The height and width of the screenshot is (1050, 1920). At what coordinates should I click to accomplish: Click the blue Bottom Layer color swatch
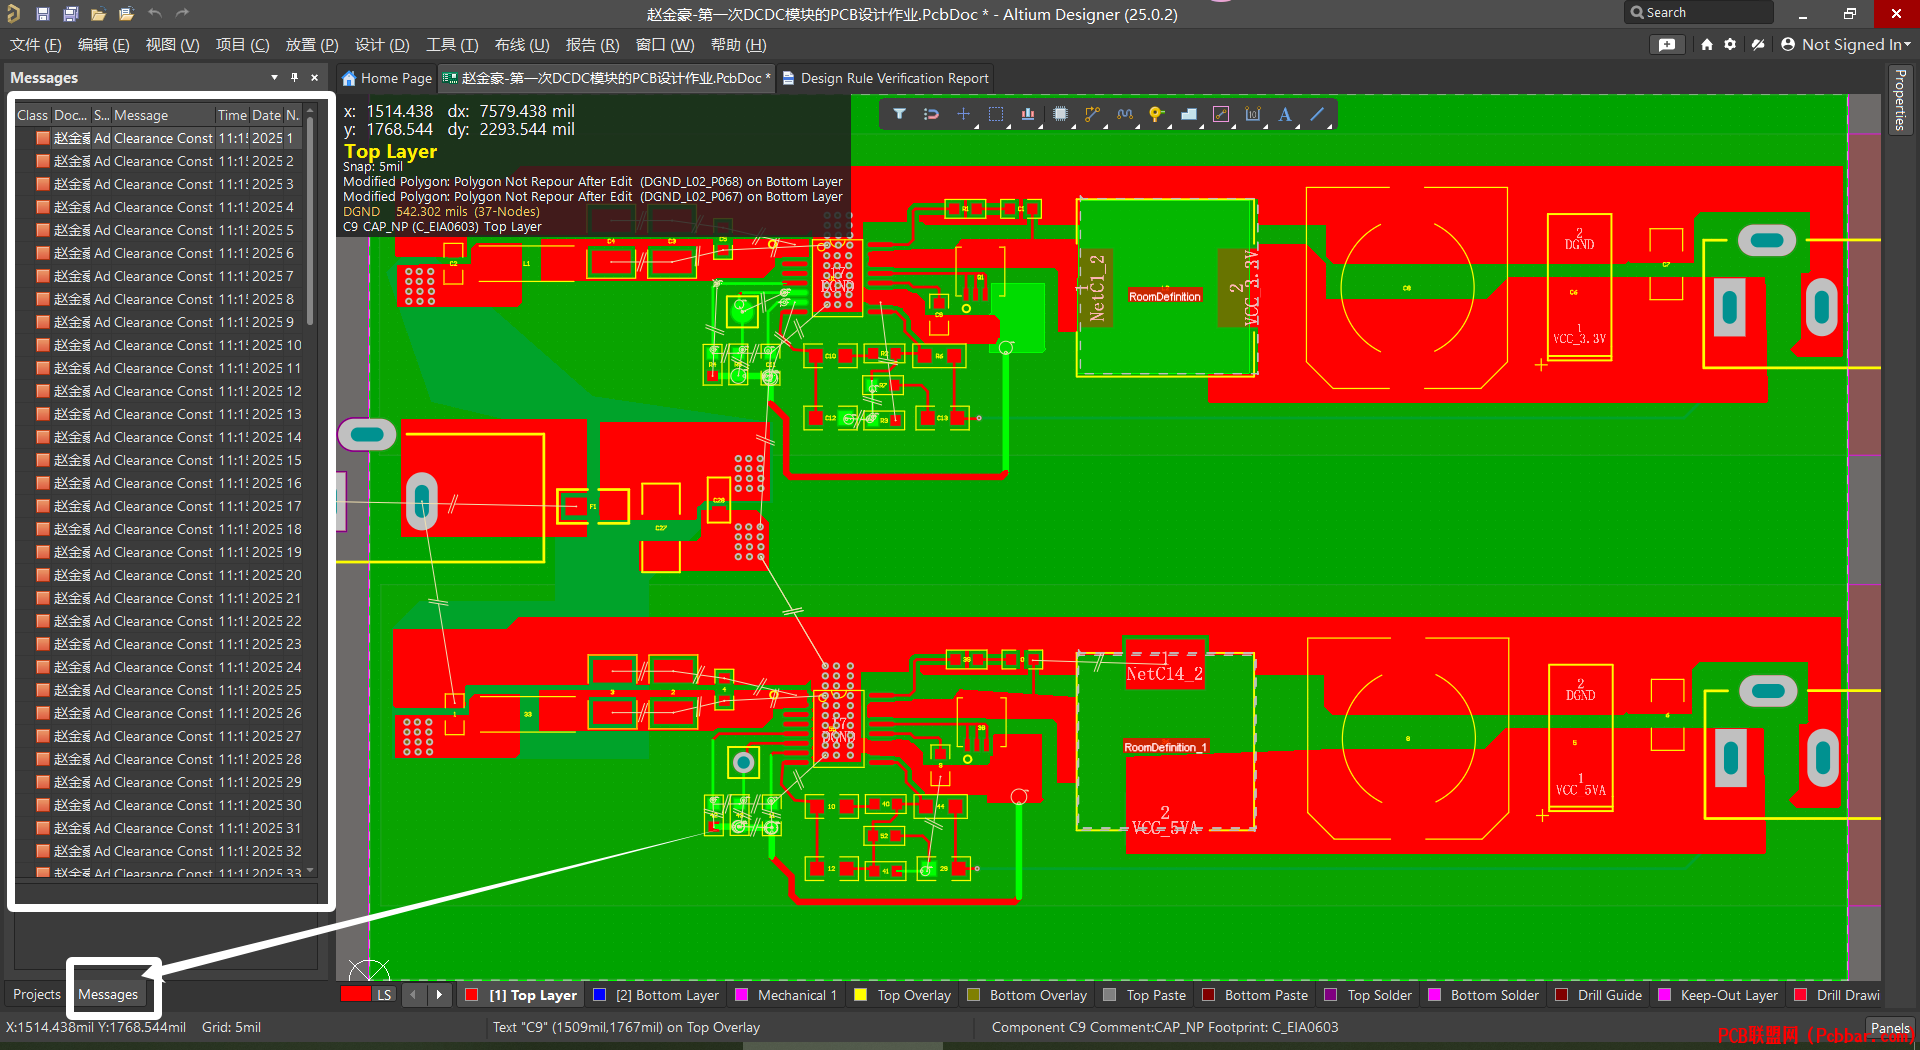tap(600, 995)
